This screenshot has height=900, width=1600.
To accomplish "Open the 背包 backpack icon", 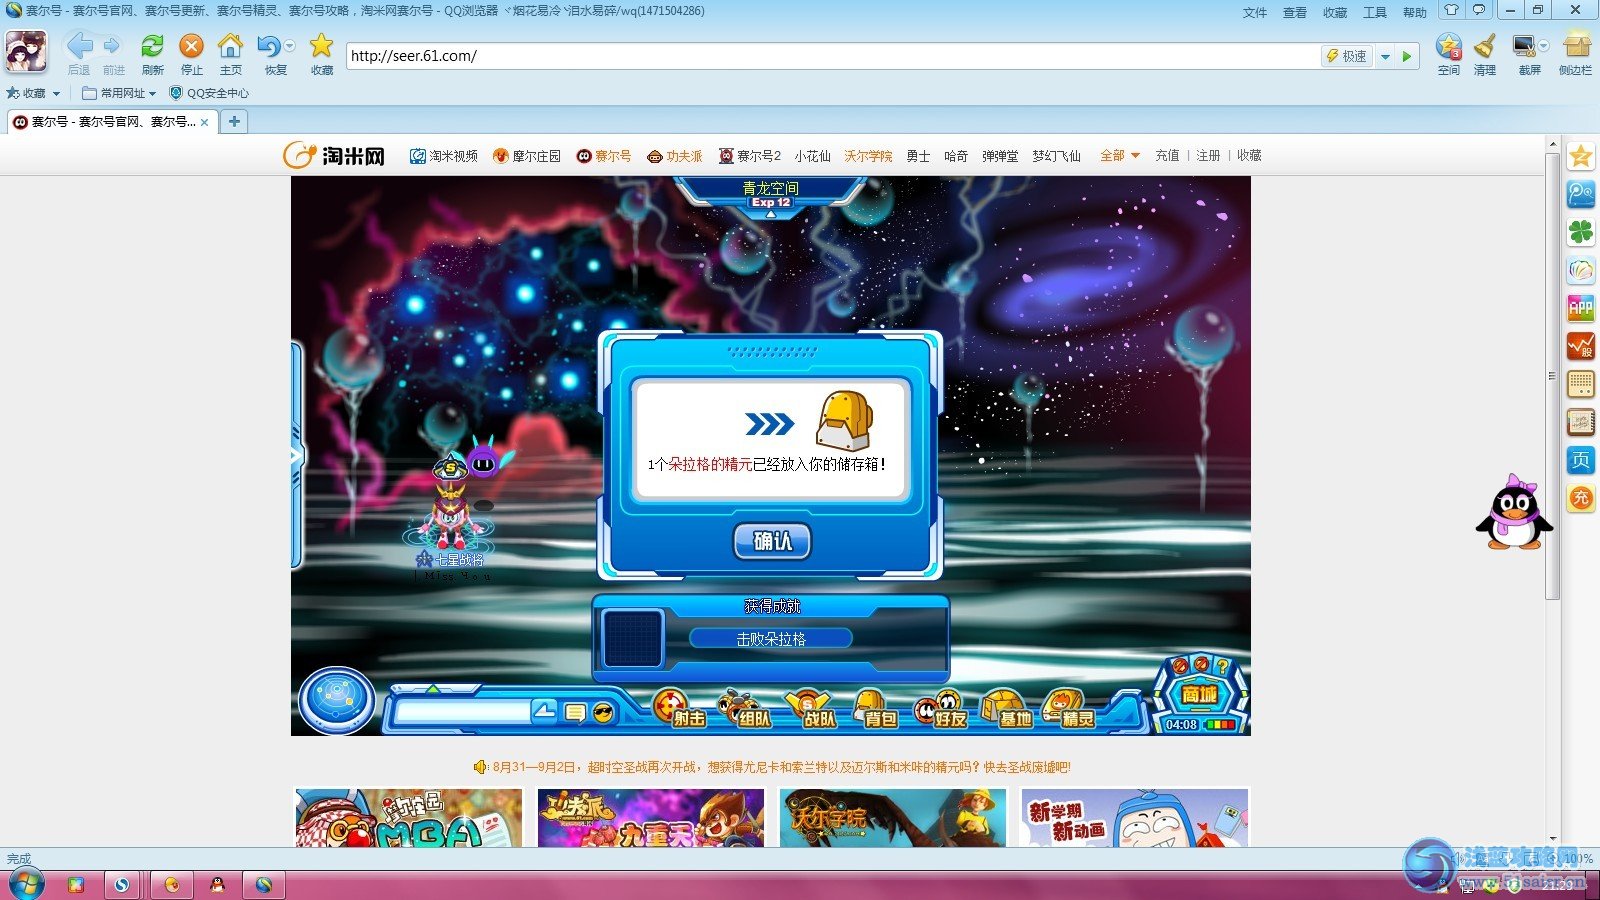I will click(875, 707).
